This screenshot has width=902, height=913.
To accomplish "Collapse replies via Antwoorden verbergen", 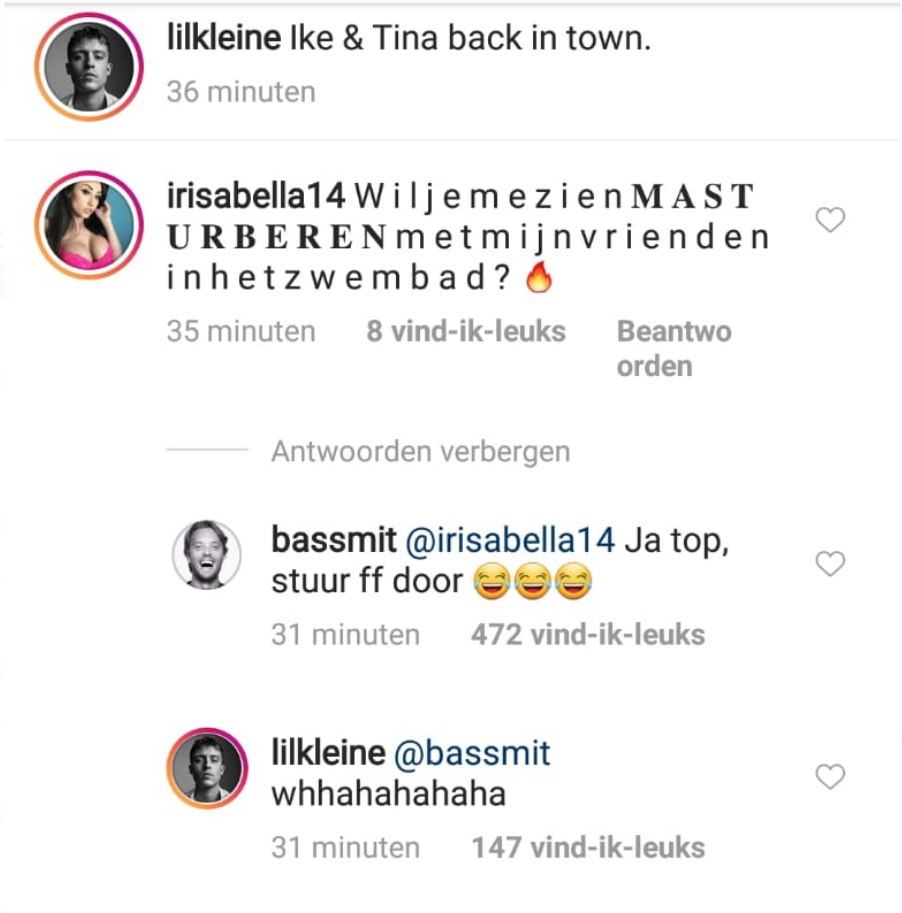I will (x=420, y=451).
